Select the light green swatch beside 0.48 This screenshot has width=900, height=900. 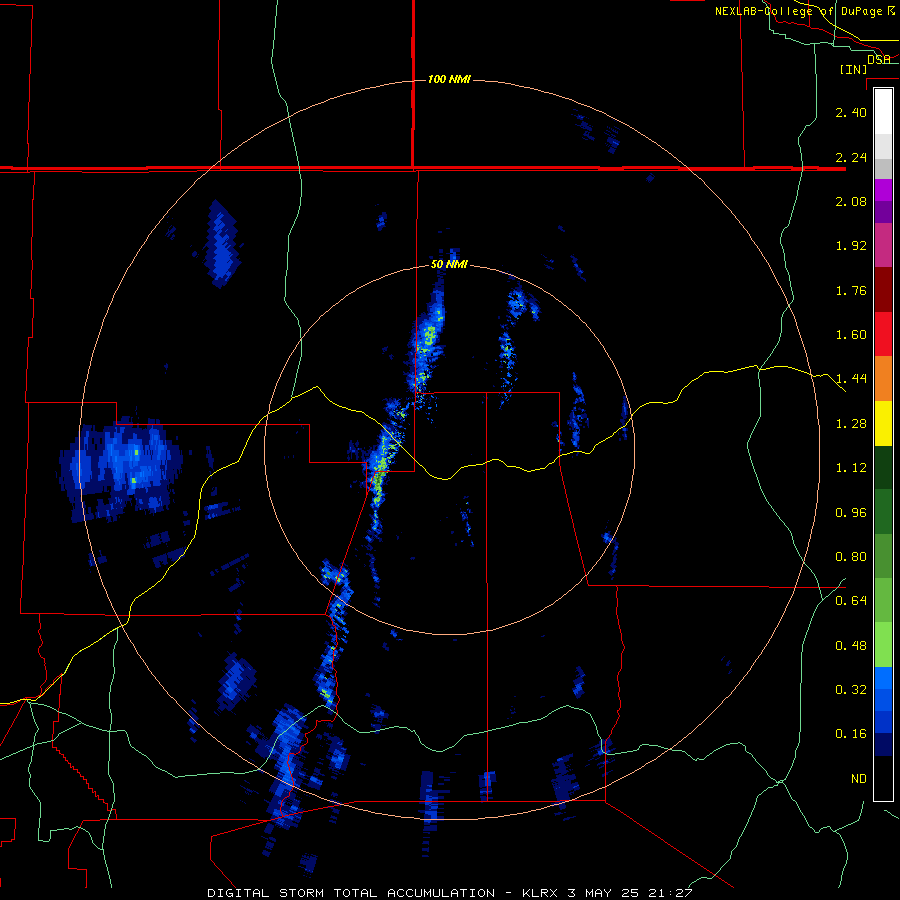(x=883, y=645)
